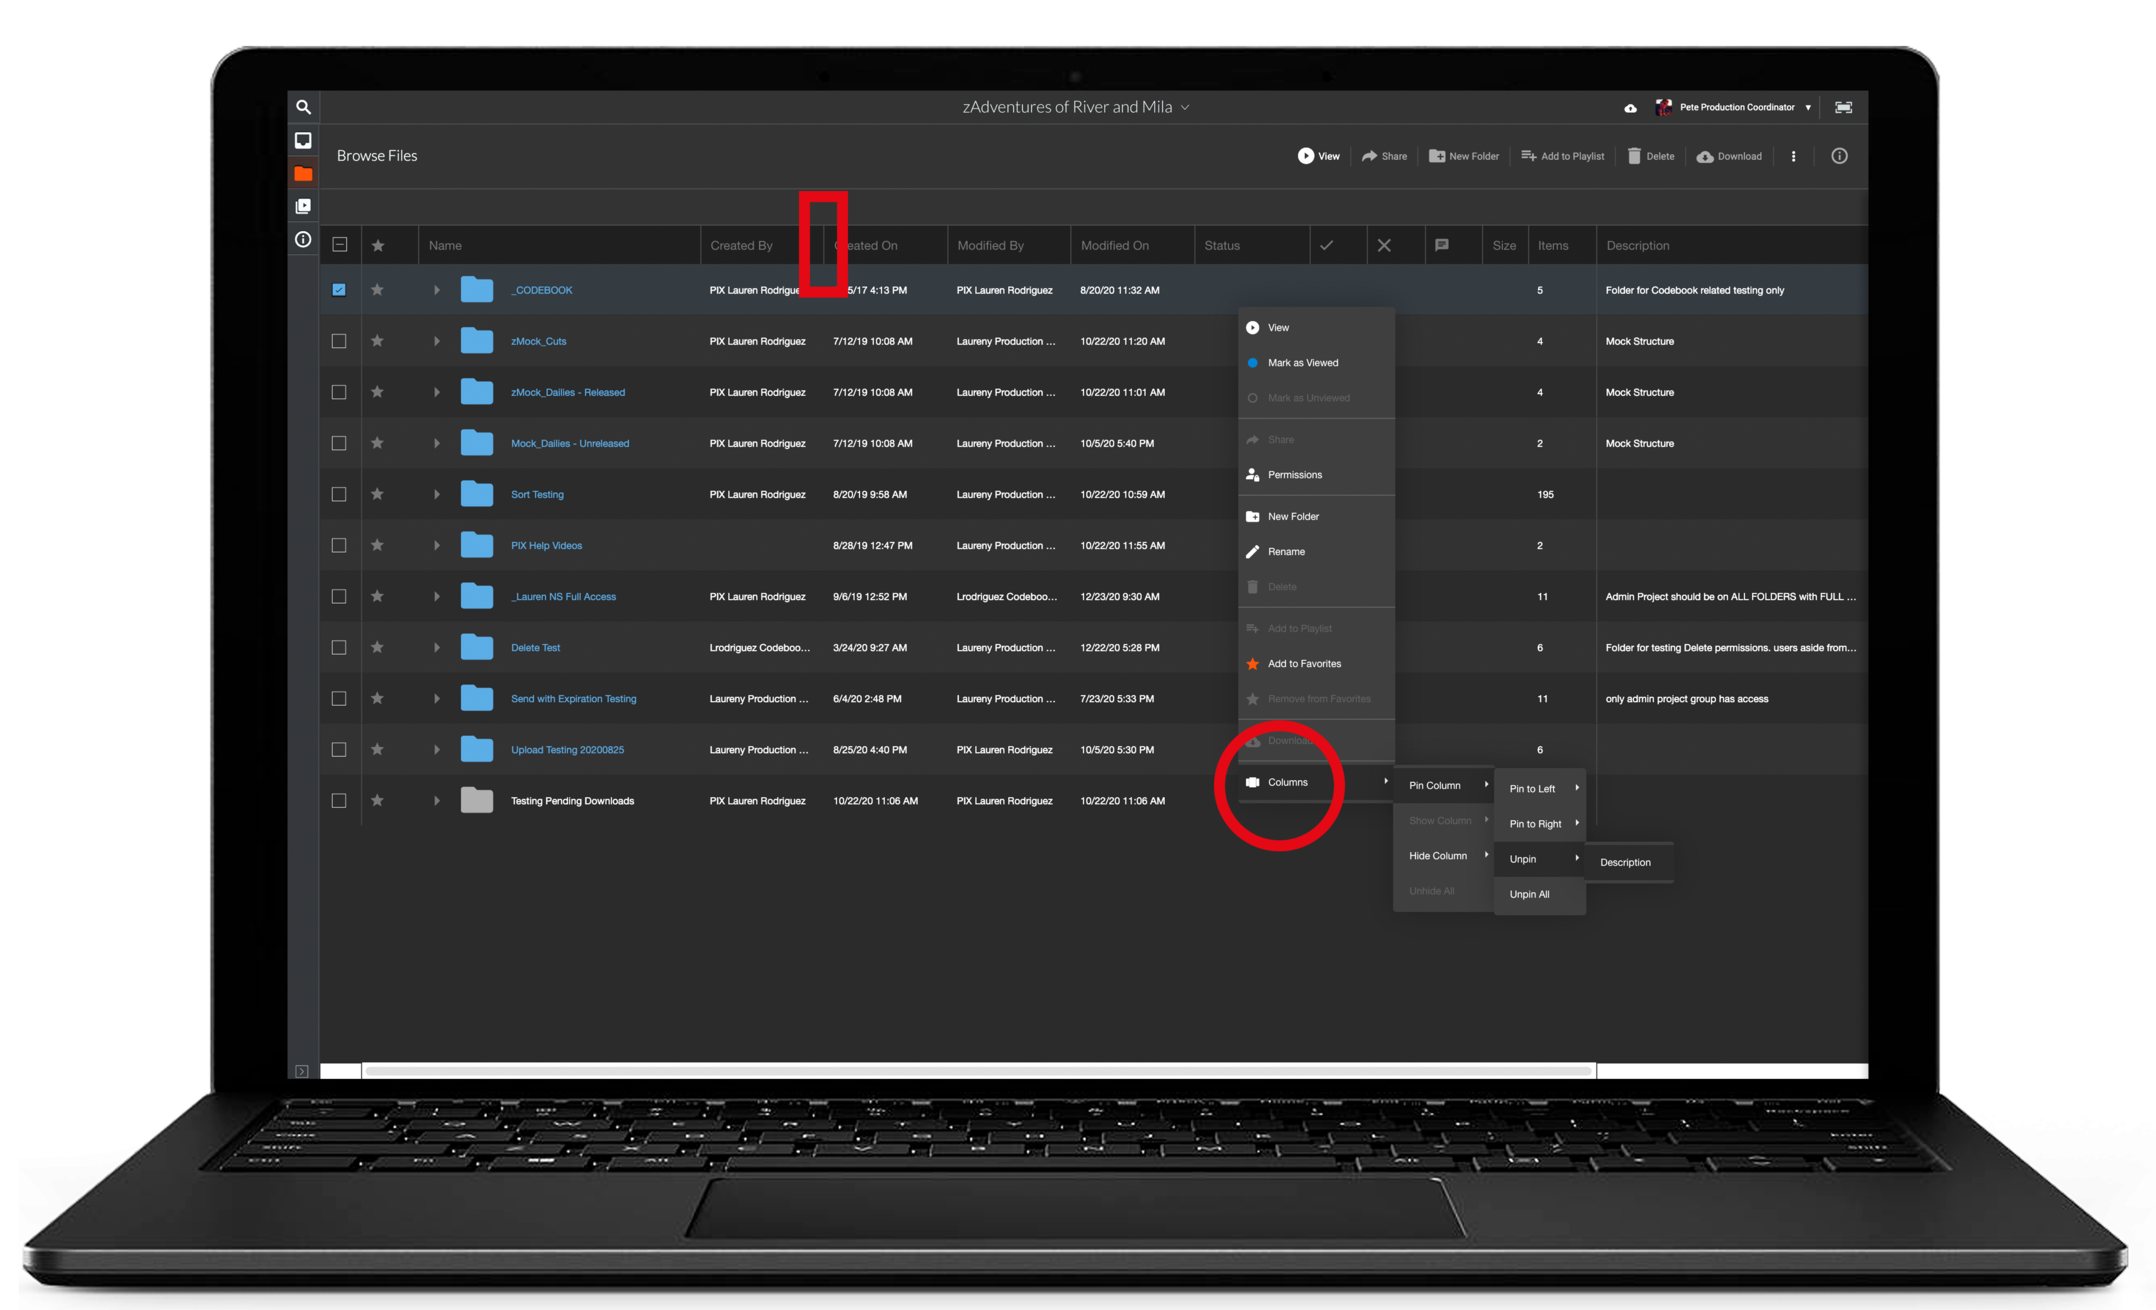Click the search magnifier icon

pos(303,107)
